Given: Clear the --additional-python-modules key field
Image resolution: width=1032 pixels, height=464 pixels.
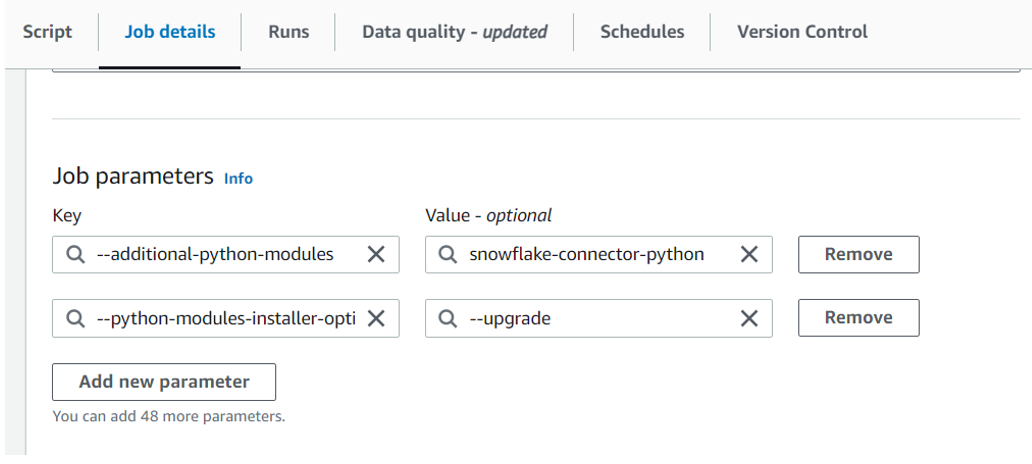Looking at the screenshot, I should pyautogui.click(x=376, y=254).
